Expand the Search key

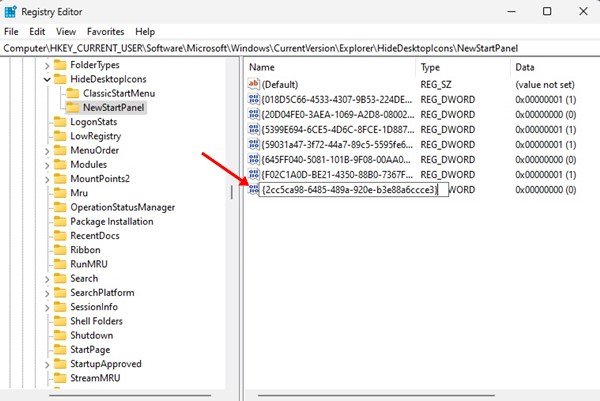click(47, 279)
